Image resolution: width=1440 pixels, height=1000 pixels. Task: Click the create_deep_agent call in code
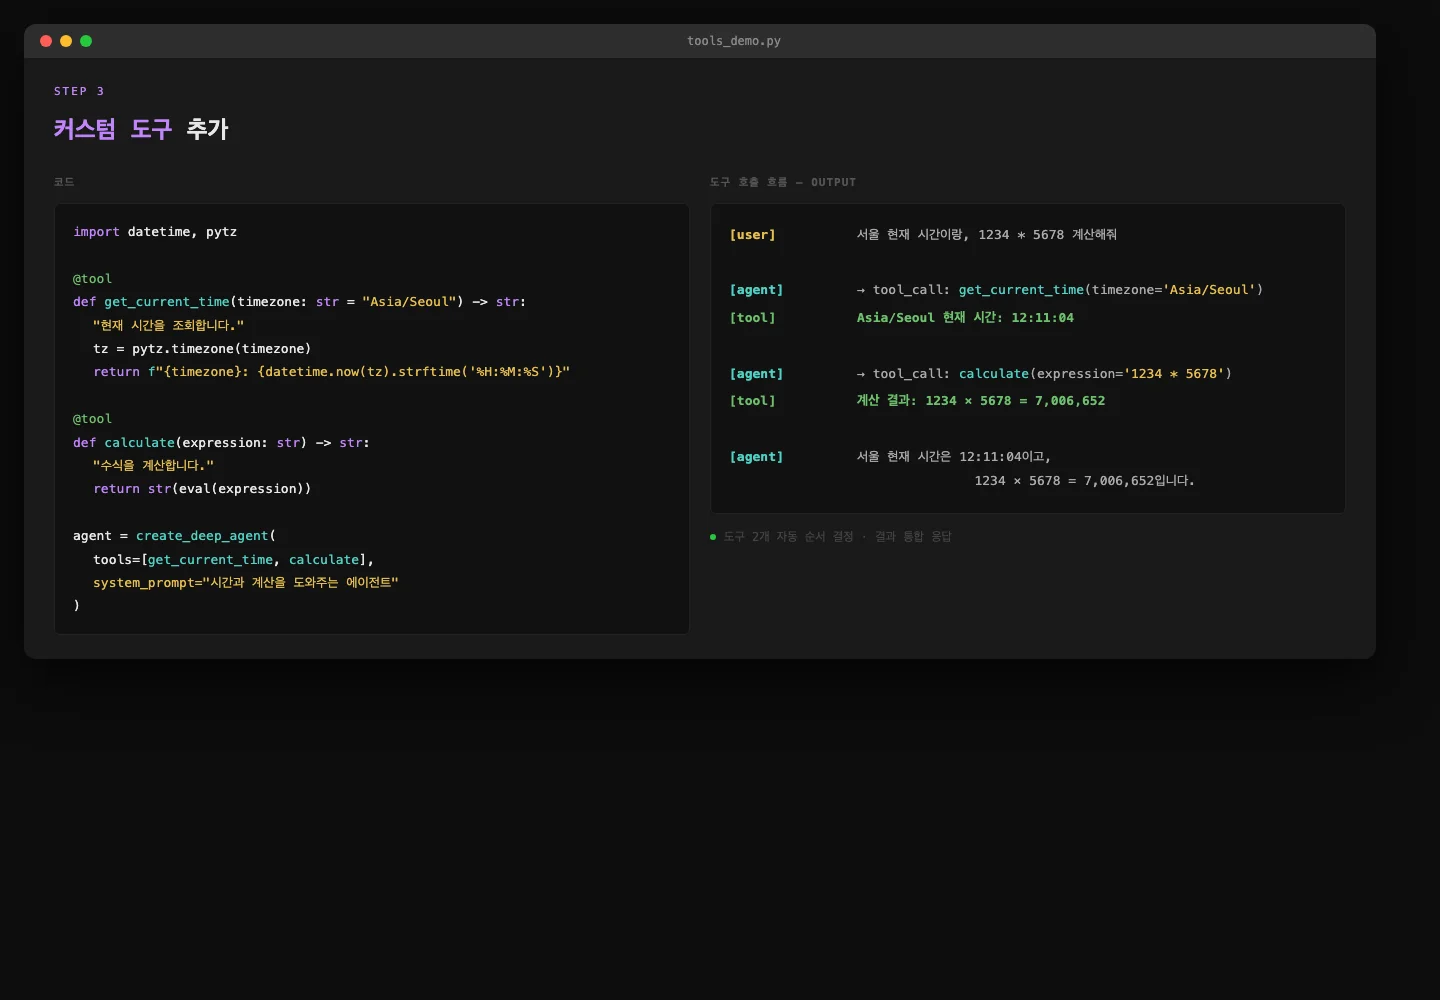tap(204, 536)
